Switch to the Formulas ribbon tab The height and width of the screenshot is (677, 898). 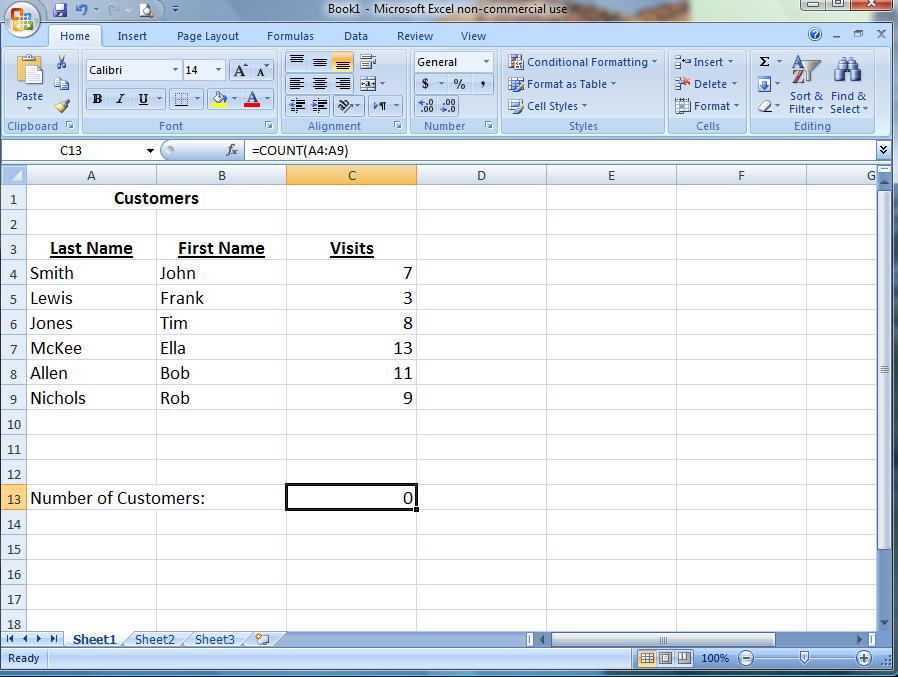point(290,36)
